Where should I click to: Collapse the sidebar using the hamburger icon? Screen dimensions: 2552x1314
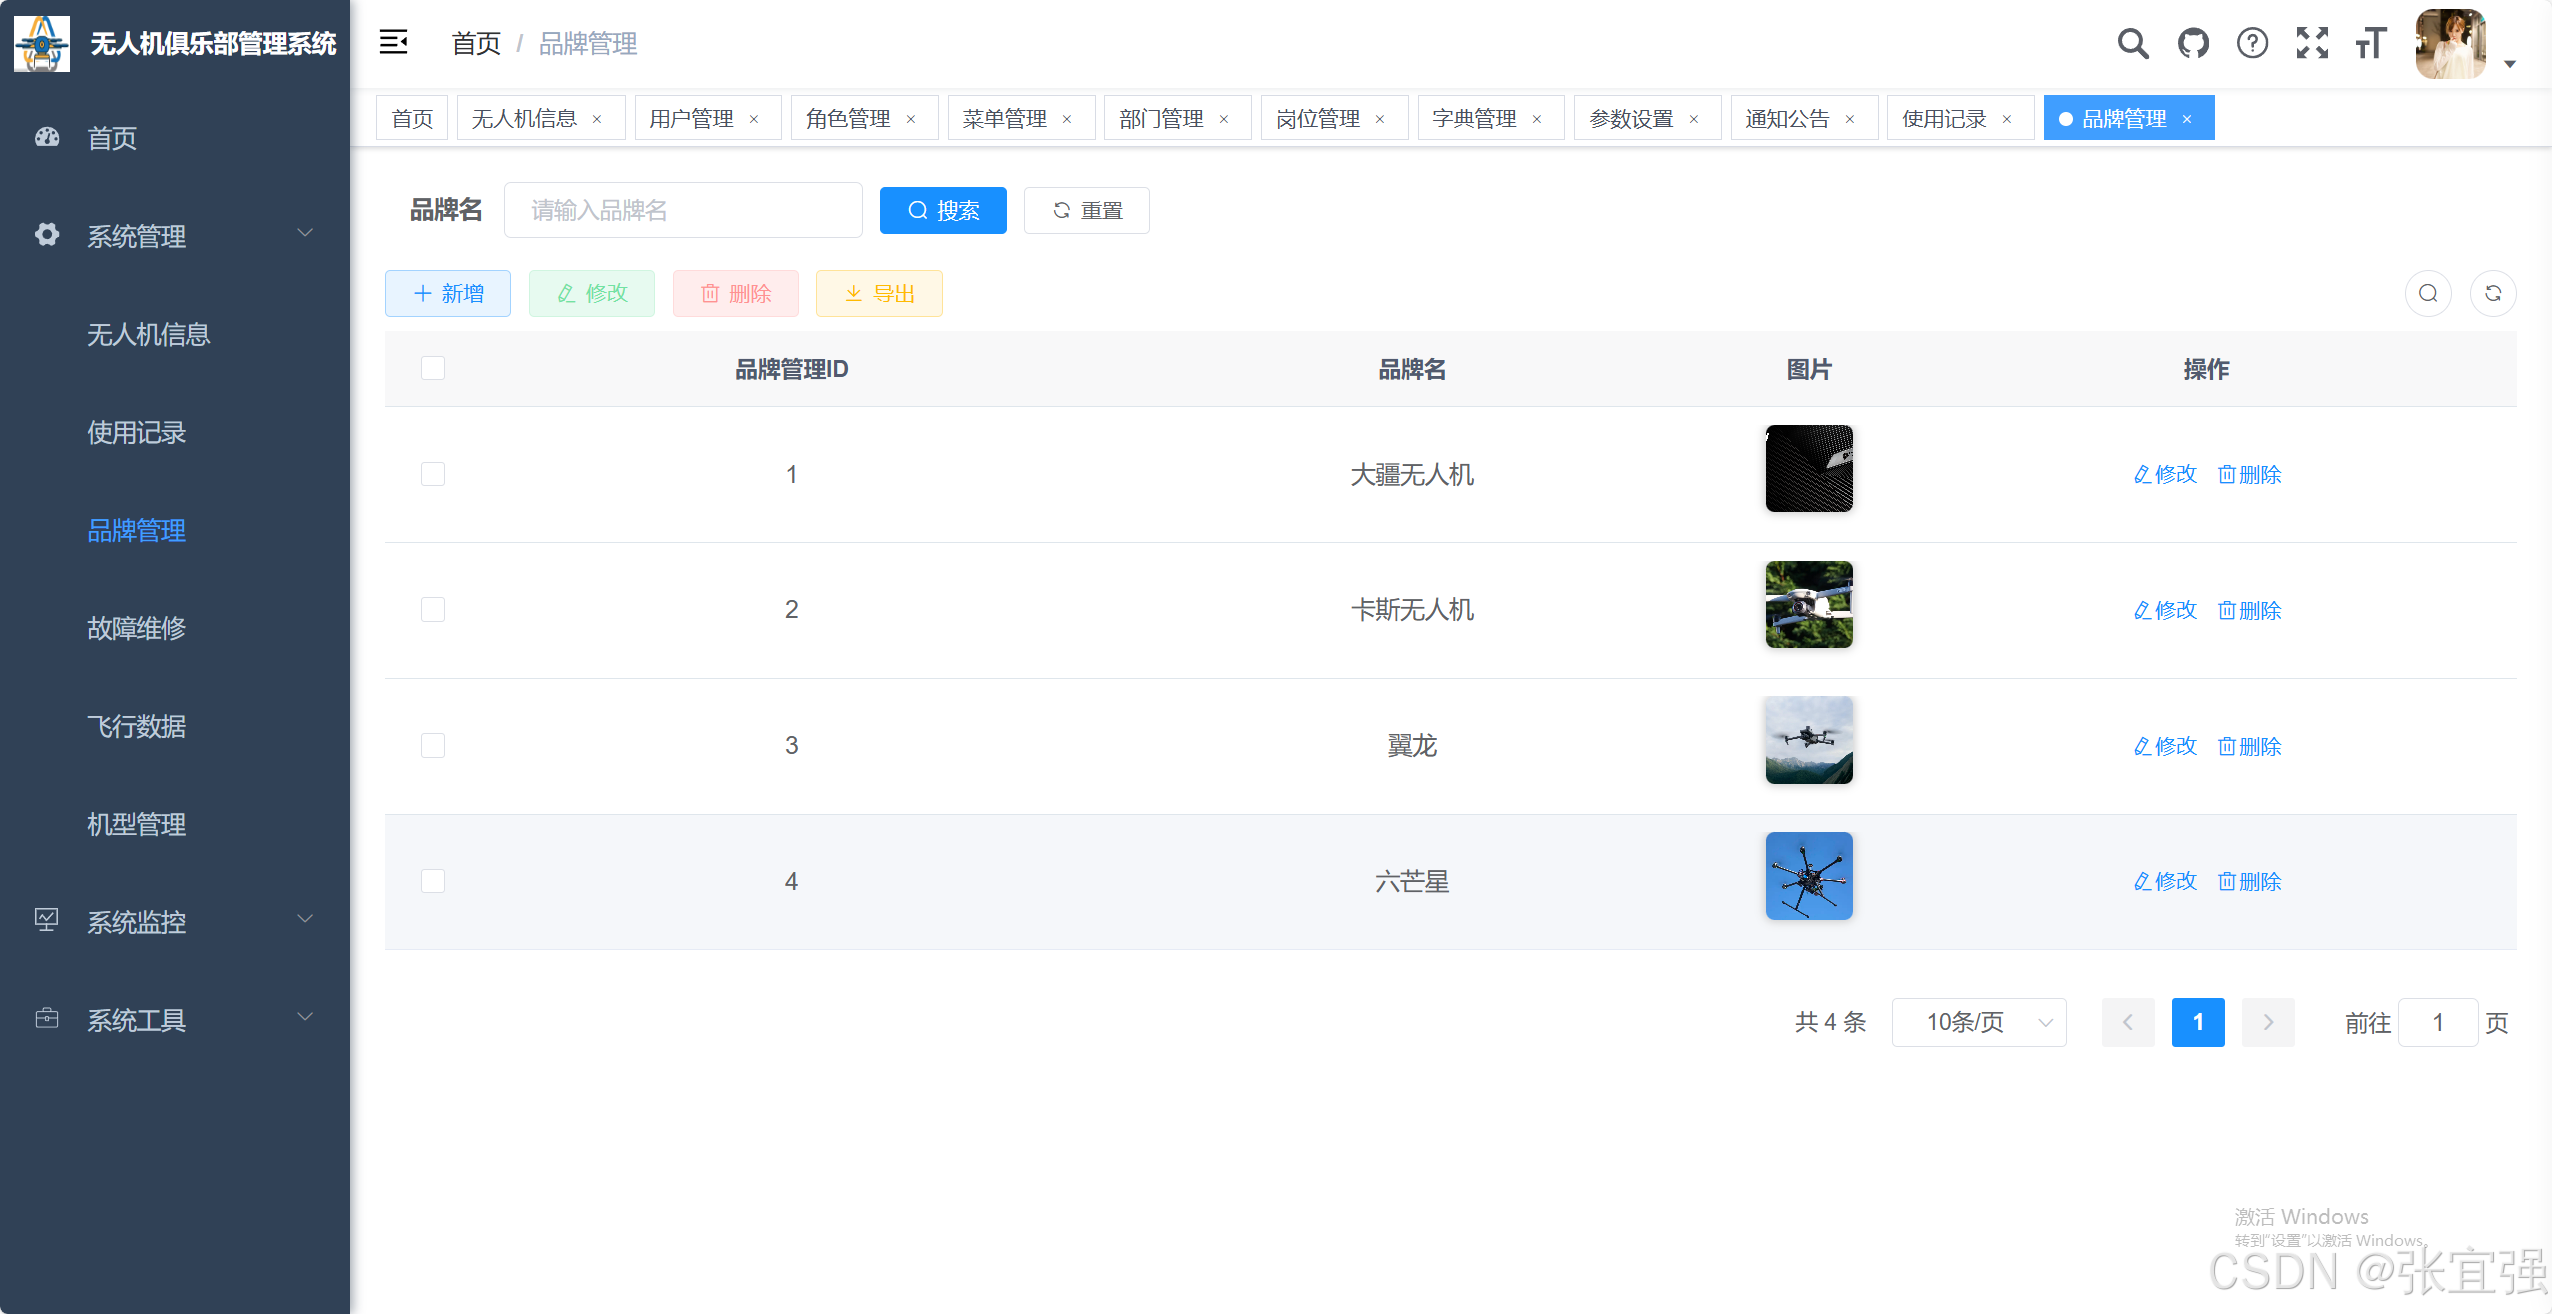pyautogui.click(x=394, y=42)
